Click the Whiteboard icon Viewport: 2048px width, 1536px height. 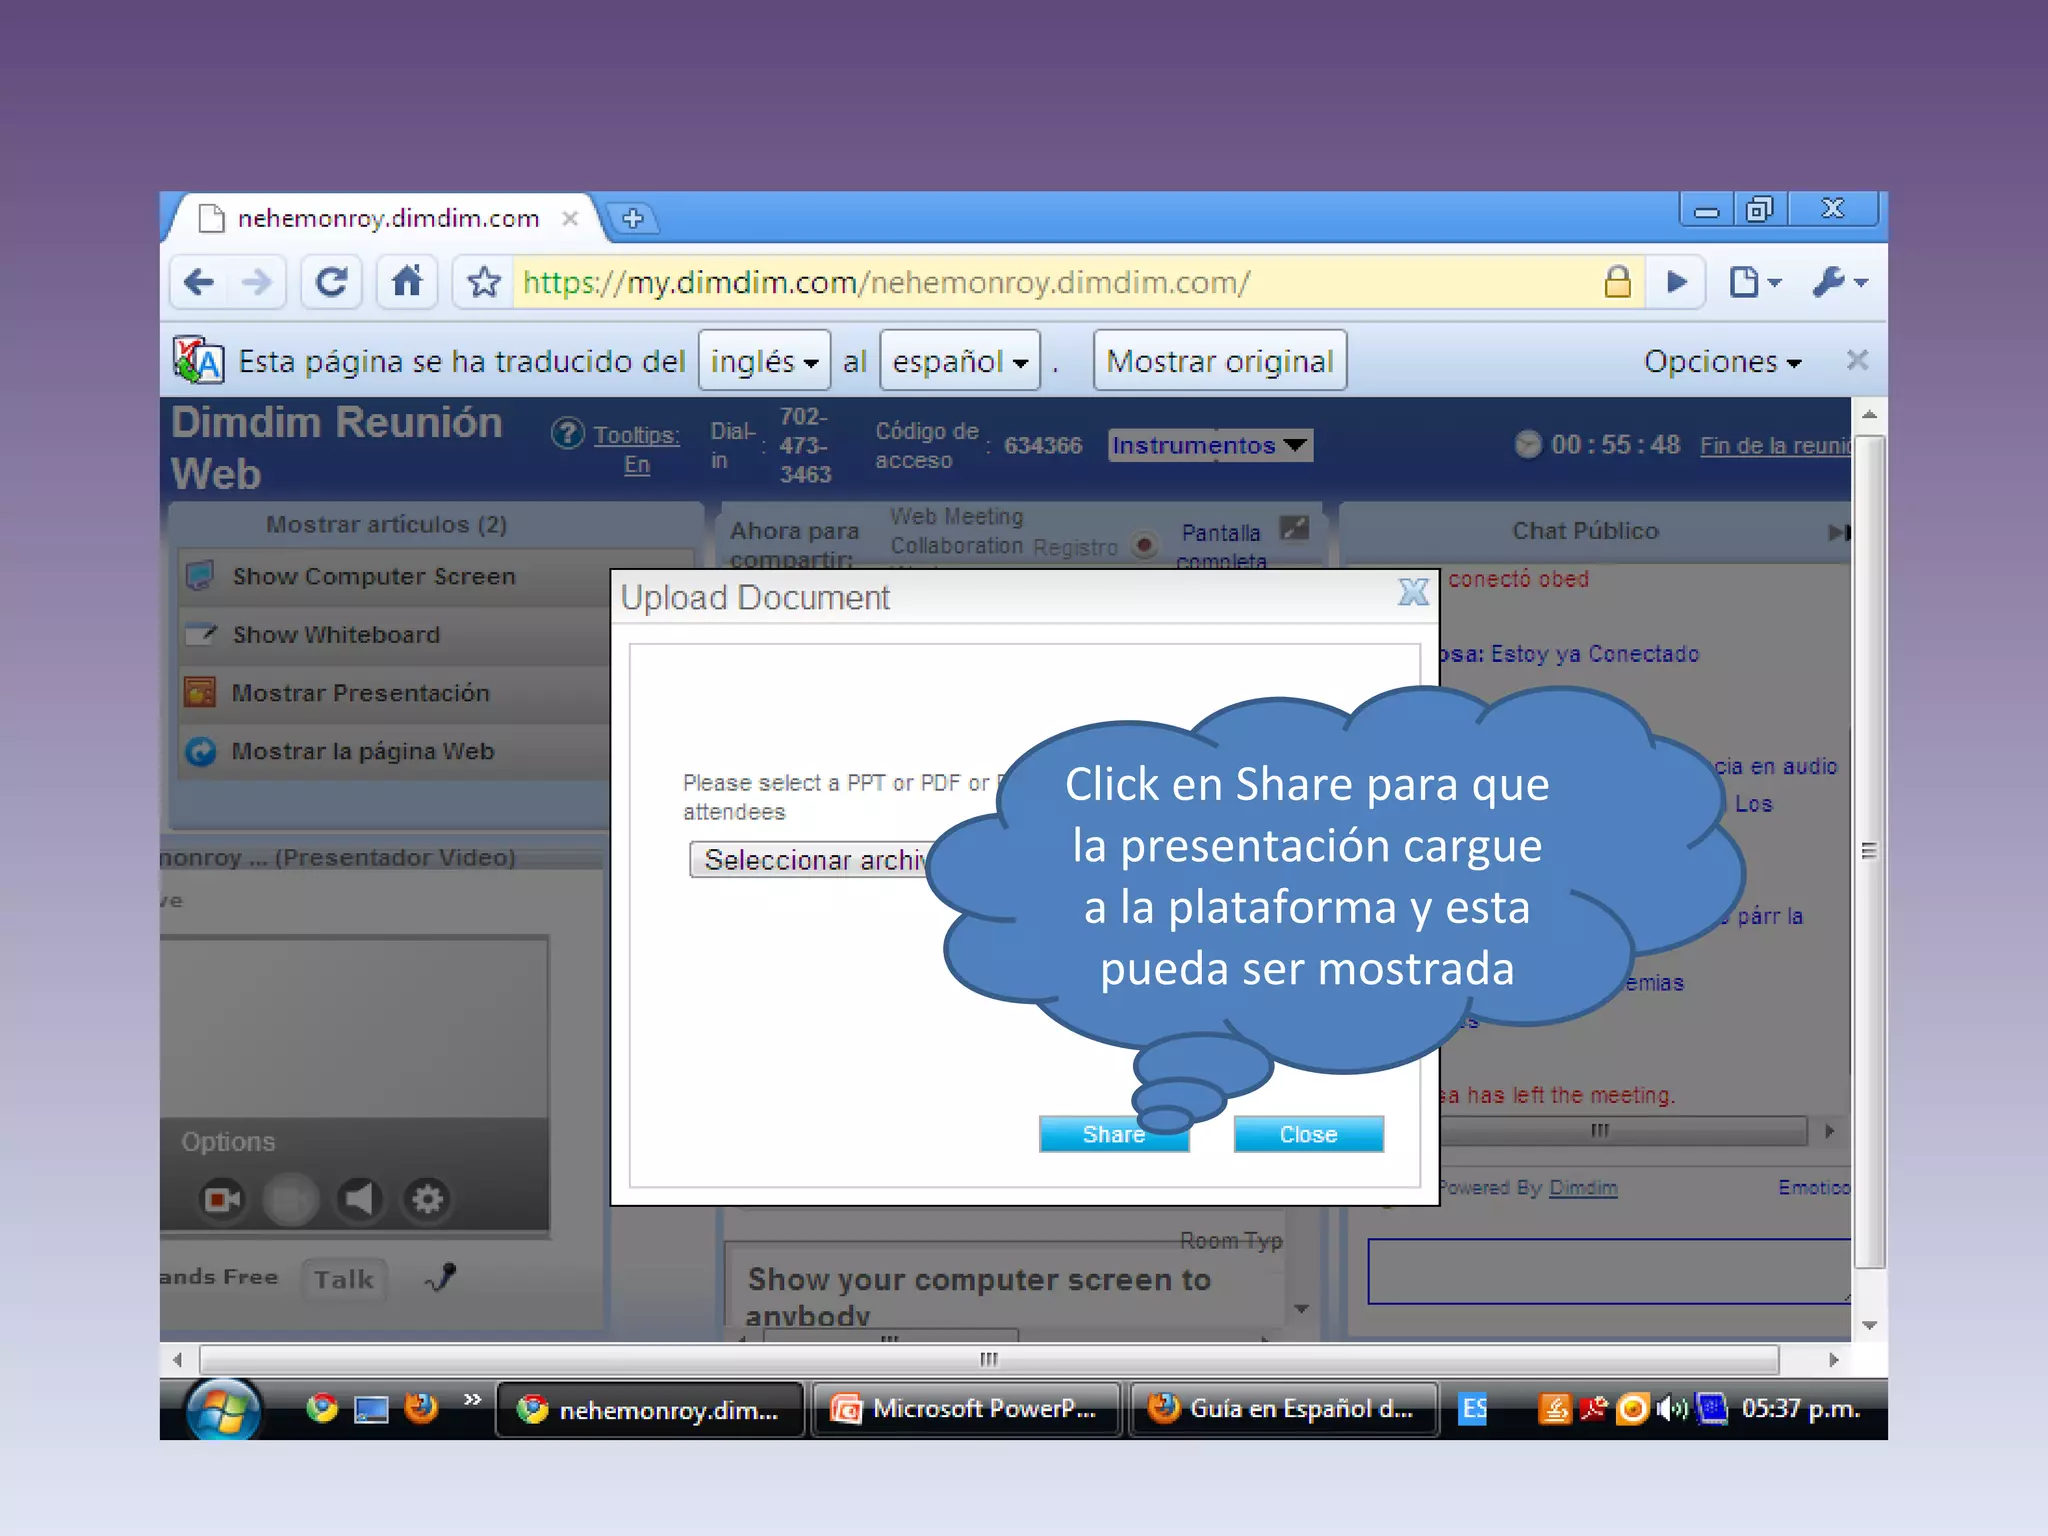(x=201, y=634)
